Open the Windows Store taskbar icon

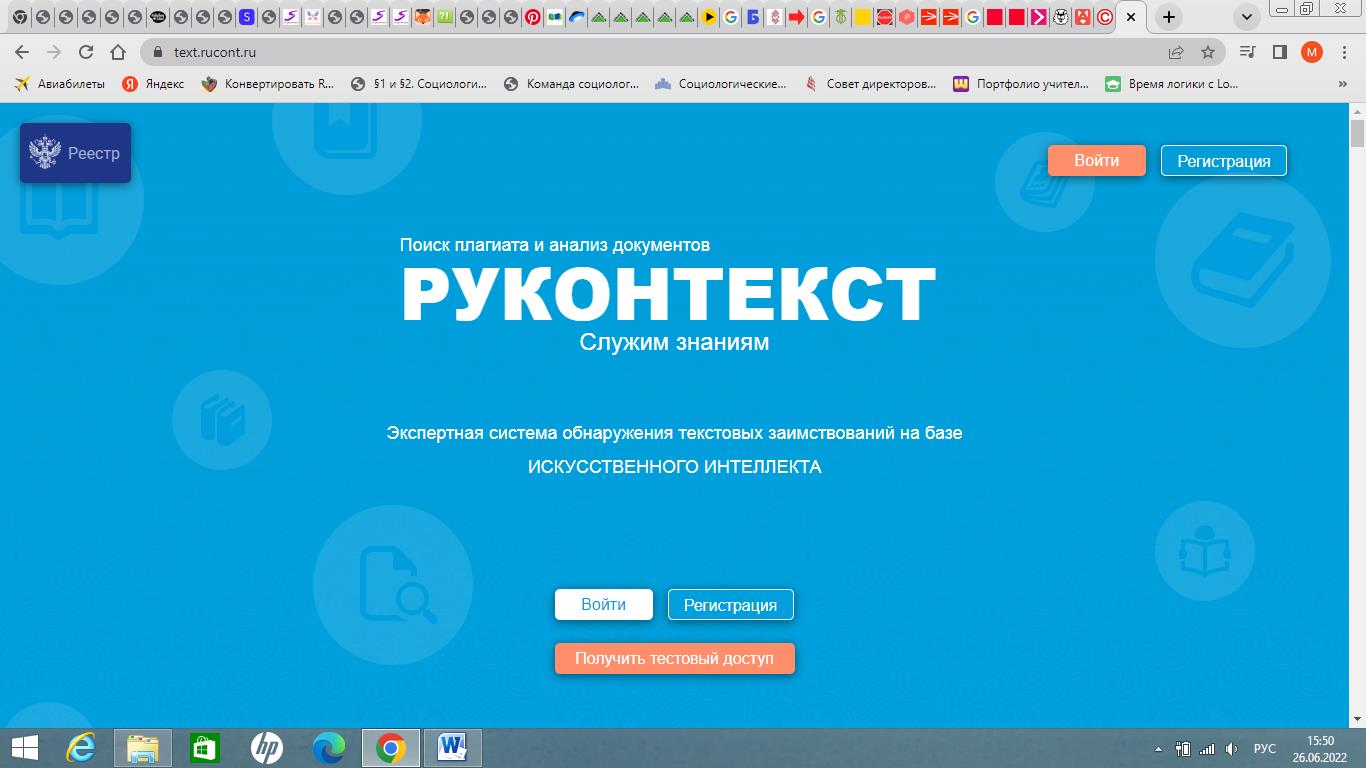click(x=205, y=748)
